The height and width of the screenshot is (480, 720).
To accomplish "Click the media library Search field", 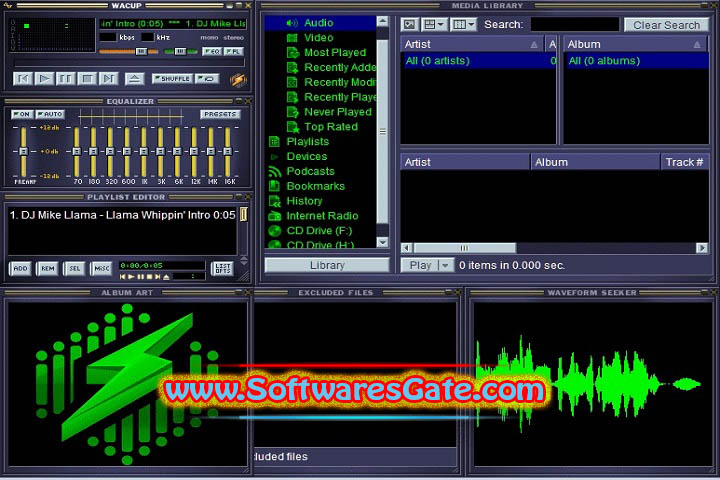I will 574,24.
